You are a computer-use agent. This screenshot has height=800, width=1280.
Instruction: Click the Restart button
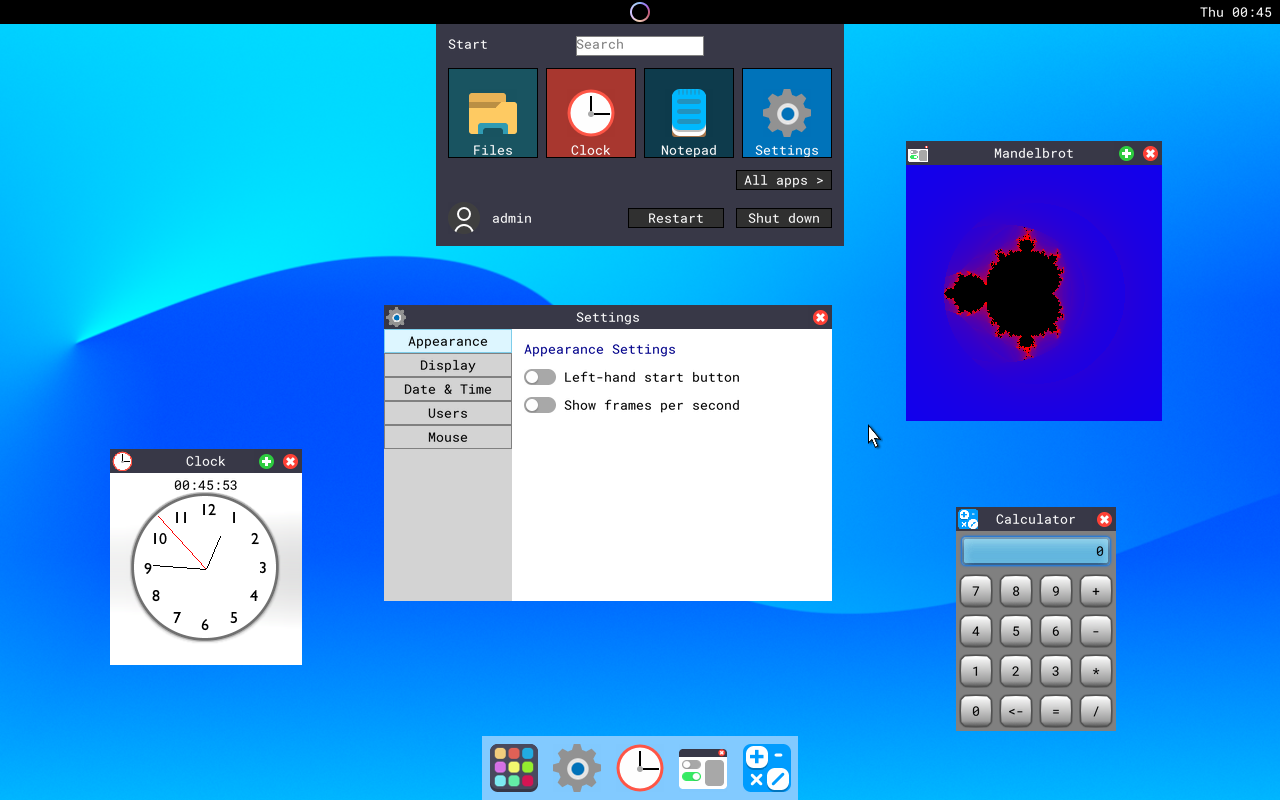[x=675, y=218]
